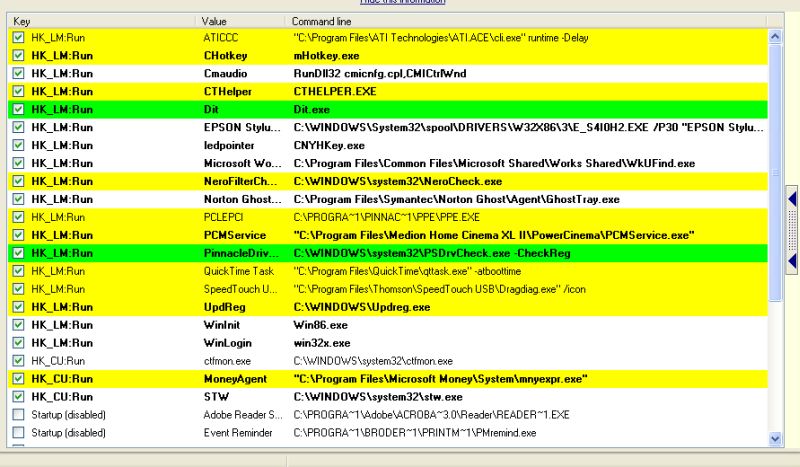The image size is (800, 467).
Task: Select the qttask.exe -atboottime command
Action: click(x=407, y=271)
